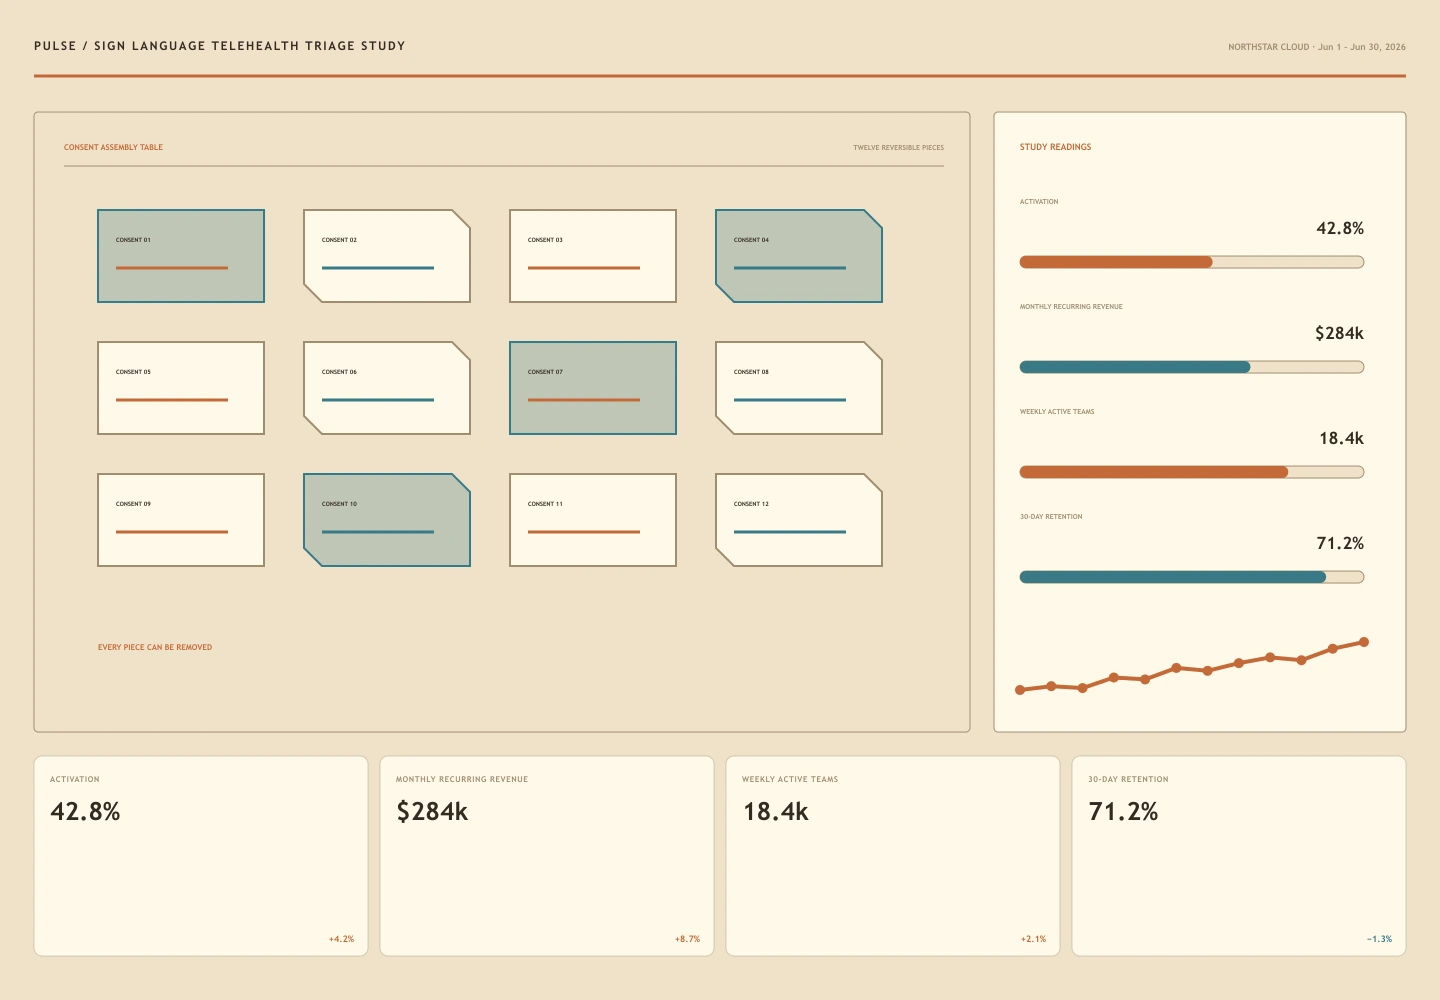Open the 30-Day Retention 71.2% card
Viewport: 1440px width, 1000px height.
click(x=1239, y=856)
